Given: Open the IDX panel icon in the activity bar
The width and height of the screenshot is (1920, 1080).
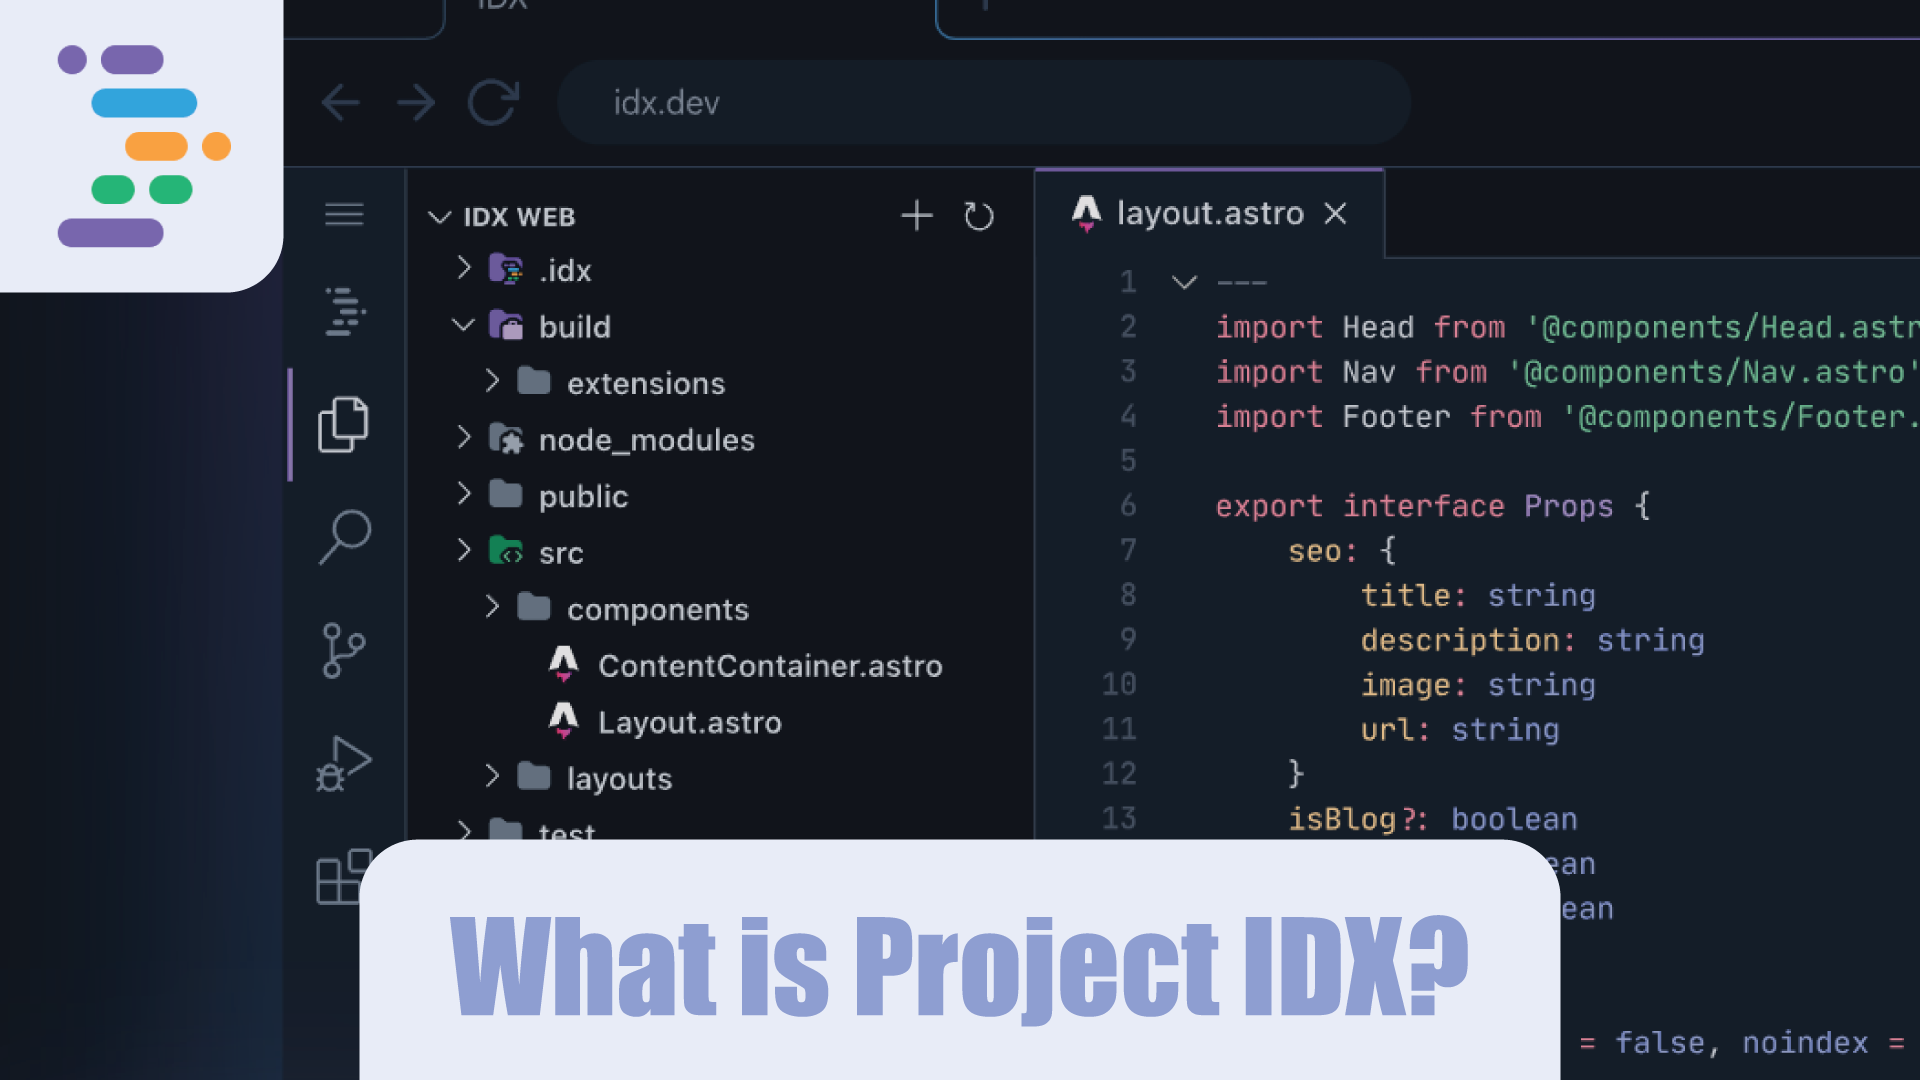Looking at the screenshot, I should [x=345, y=311].
